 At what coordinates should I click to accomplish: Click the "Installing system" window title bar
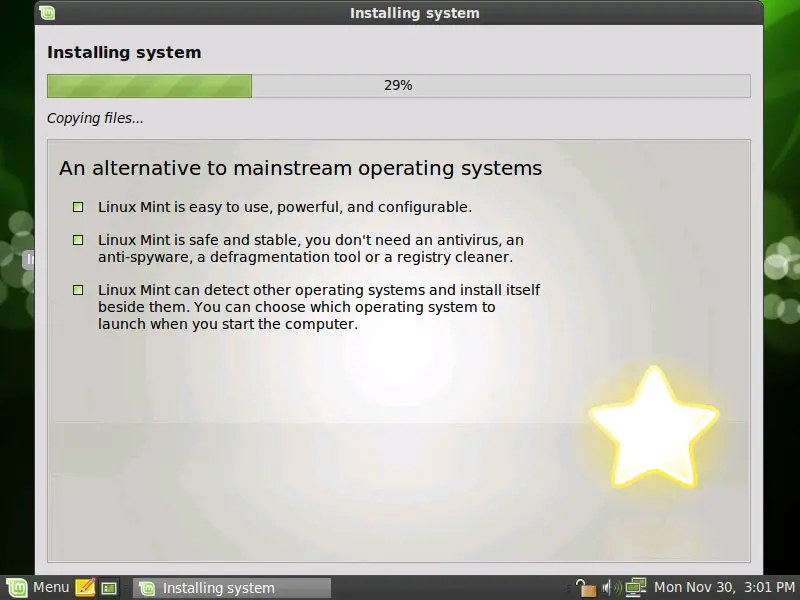point(414,13)
